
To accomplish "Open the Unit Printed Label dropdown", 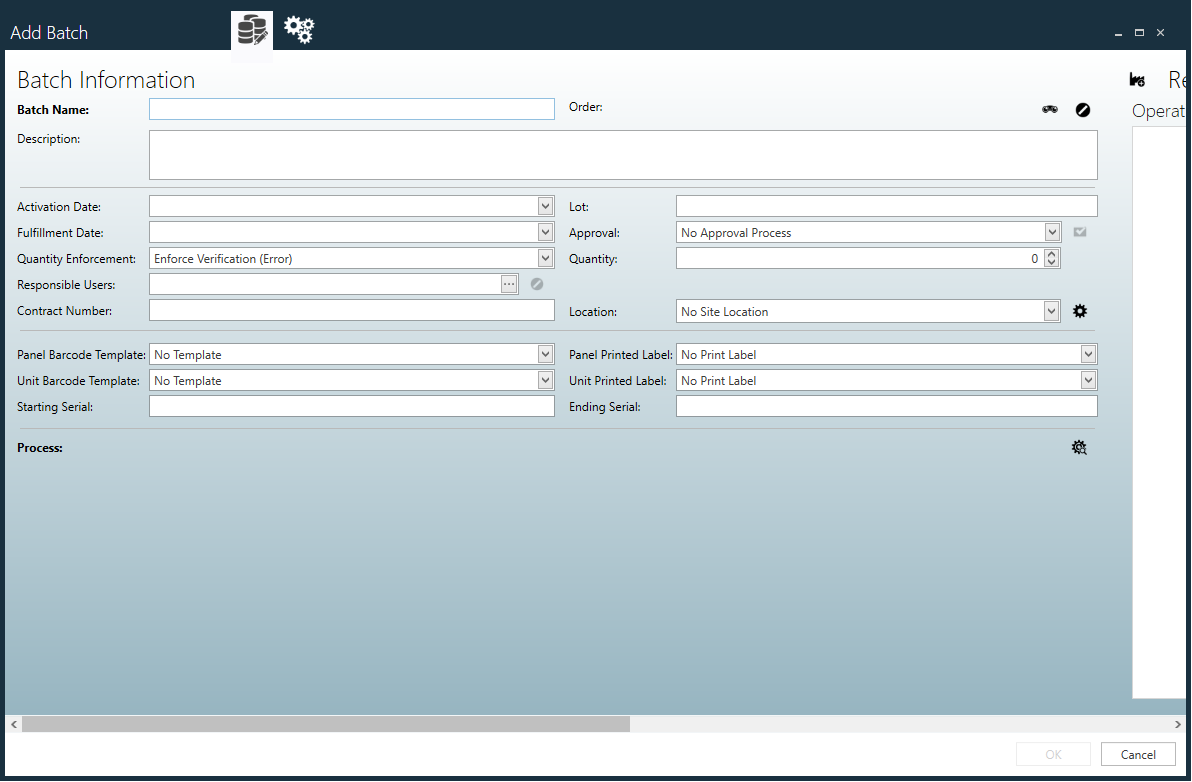I will click(1087, 380).
